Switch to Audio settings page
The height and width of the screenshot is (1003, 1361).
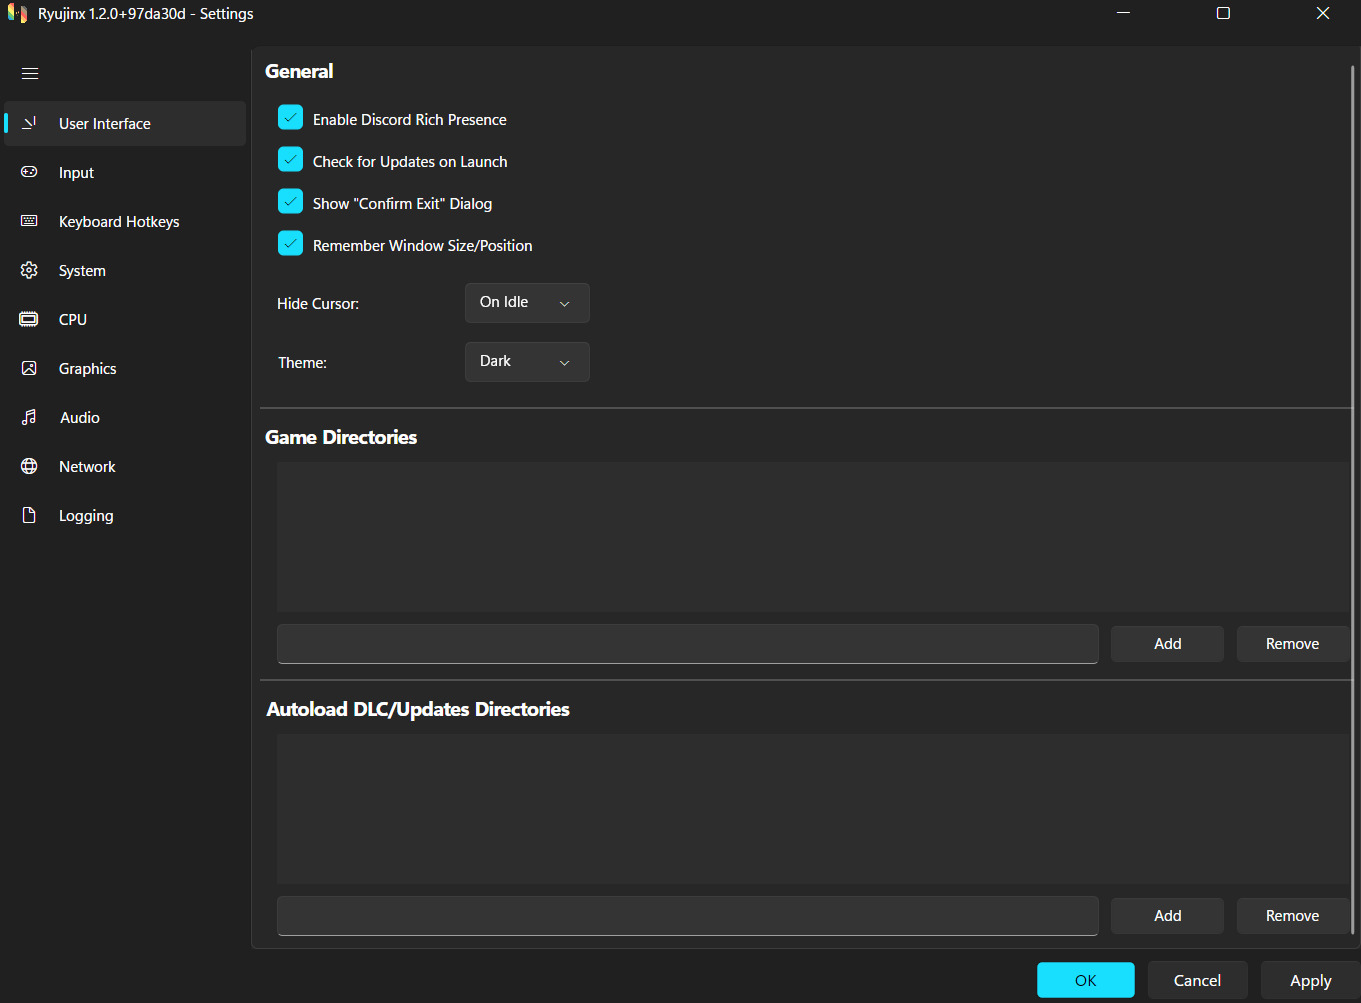[x=125, y=417]
